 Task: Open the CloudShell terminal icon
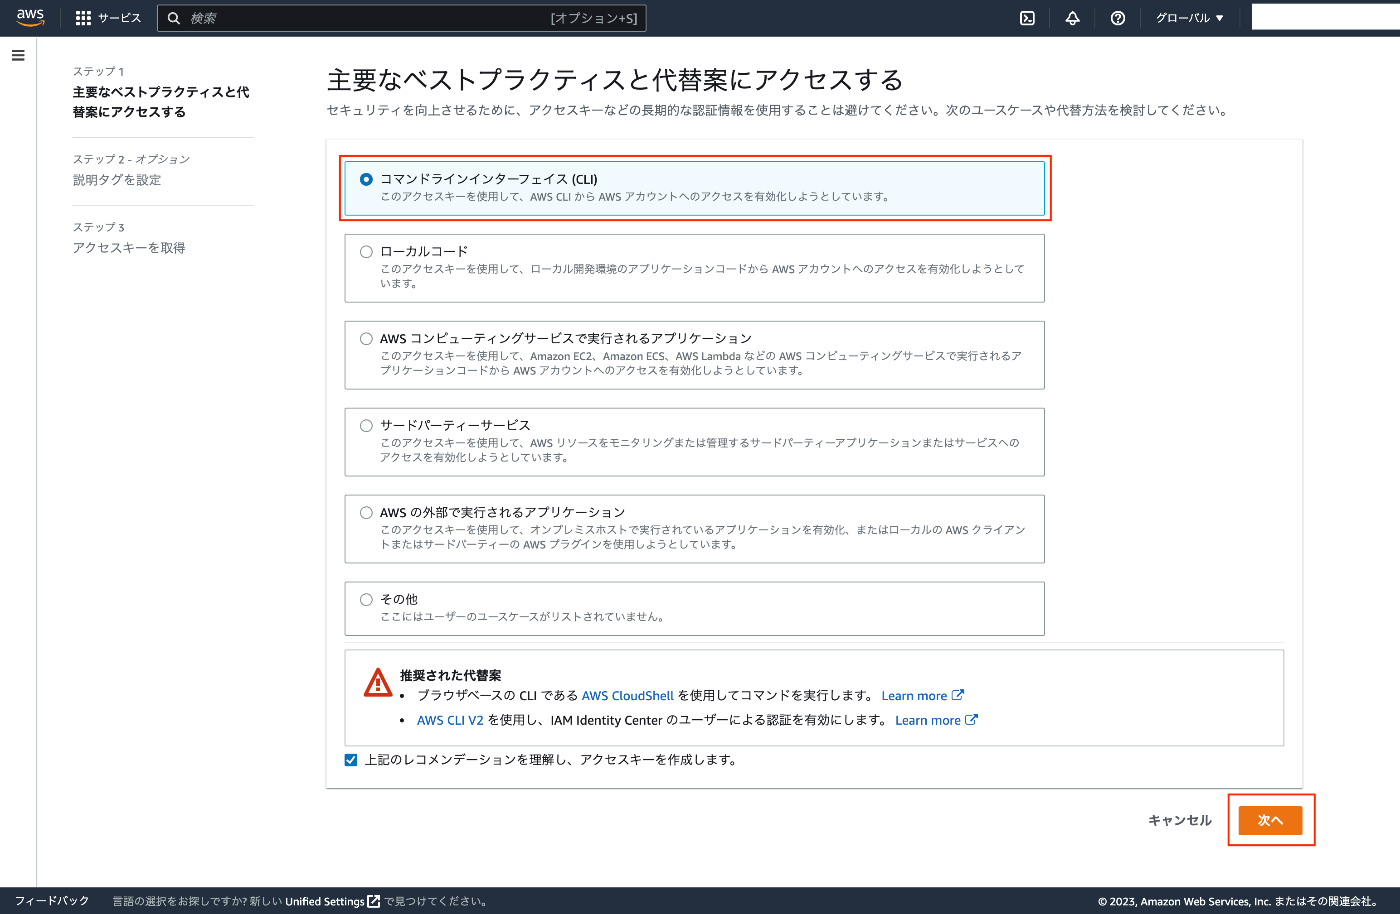pyautogui.click(x=1027, y=18)
